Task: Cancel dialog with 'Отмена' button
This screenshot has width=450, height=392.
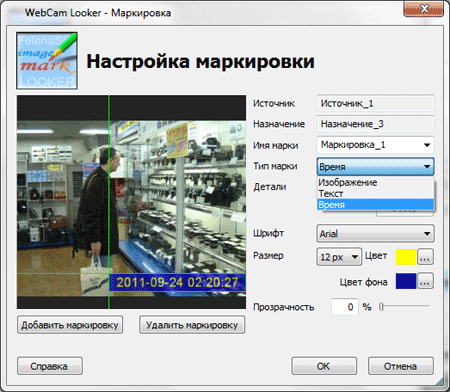Action: pyautogui.click(x=401, y=366)
